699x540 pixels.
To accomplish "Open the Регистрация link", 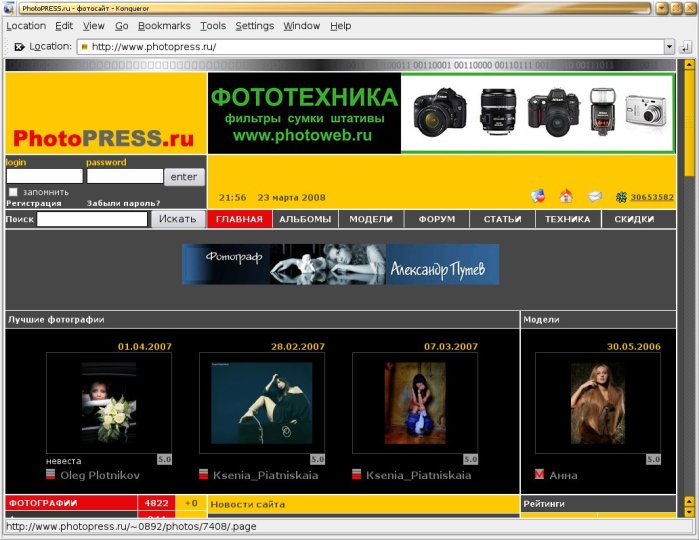I will click(x=34, y=203).
